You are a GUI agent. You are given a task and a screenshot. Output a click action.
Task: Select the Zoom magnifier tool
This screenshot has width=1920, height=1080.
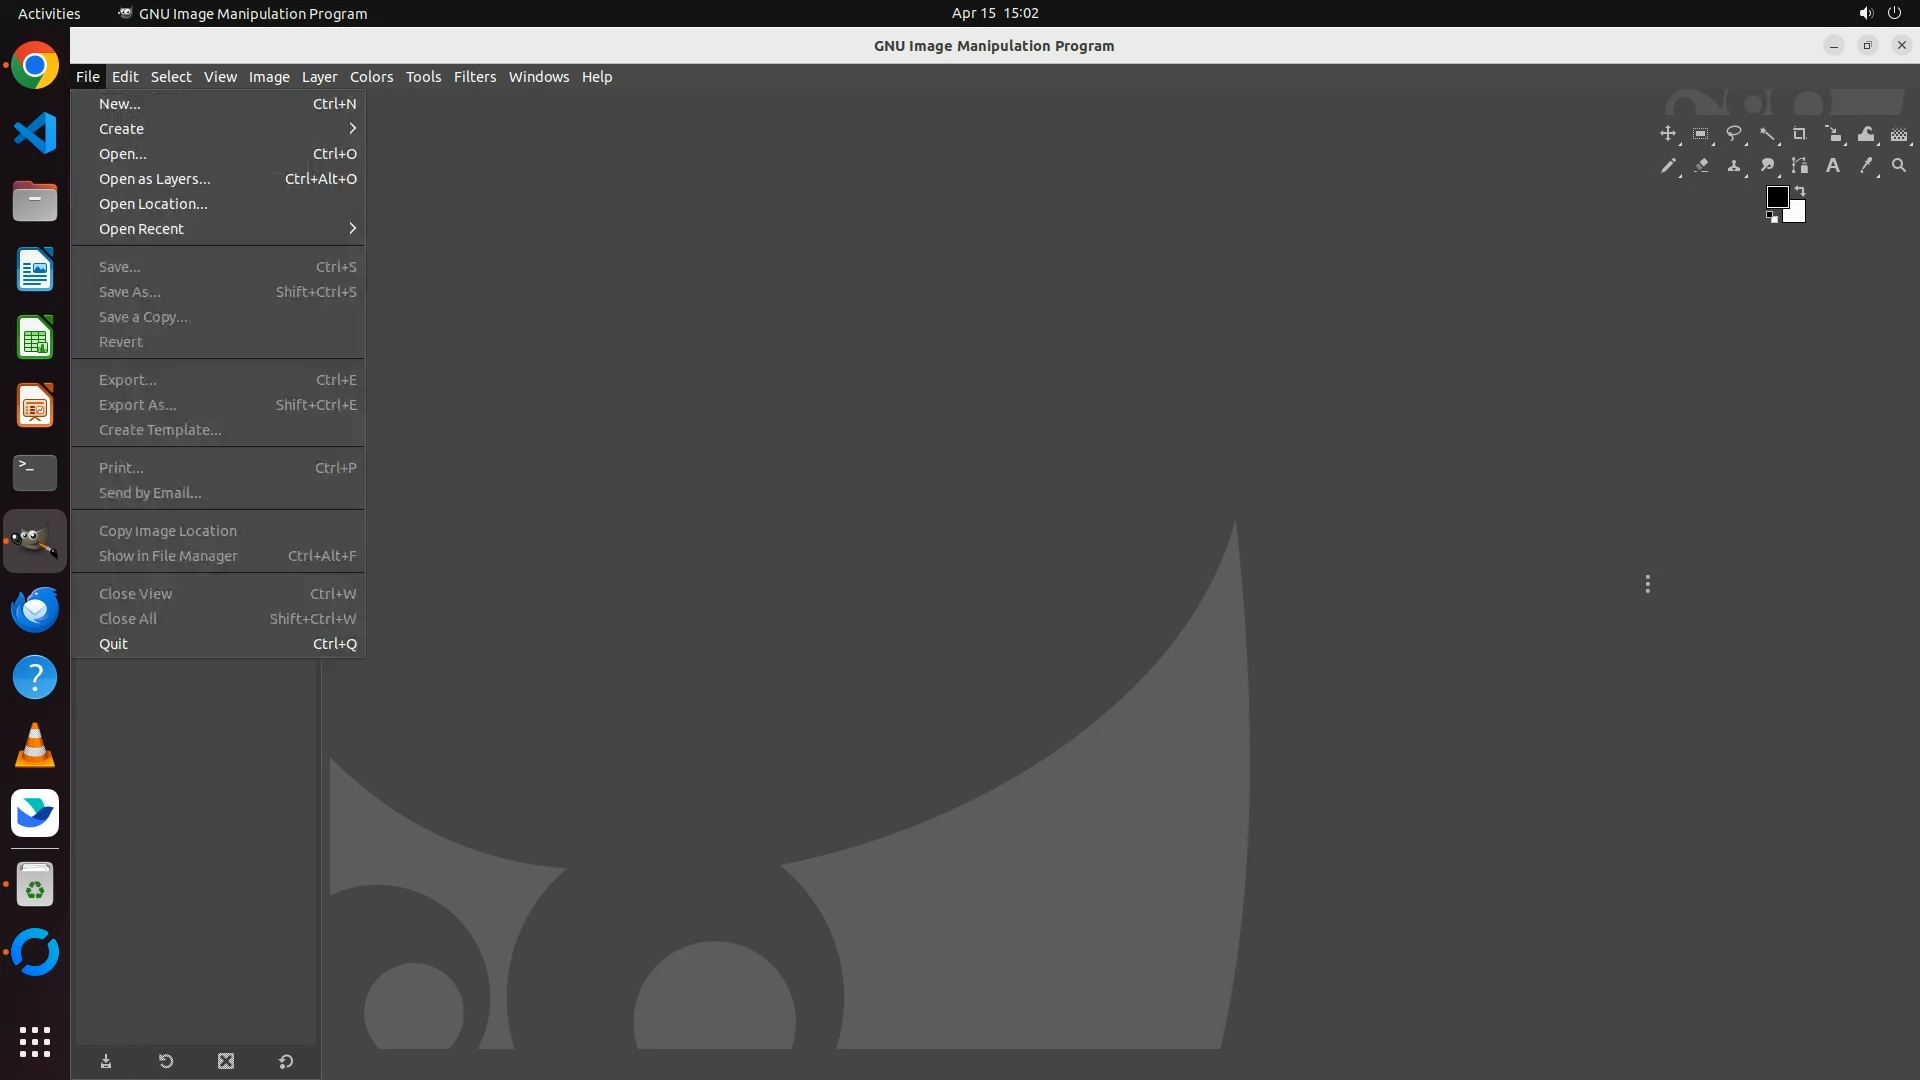click(1898, 166)
